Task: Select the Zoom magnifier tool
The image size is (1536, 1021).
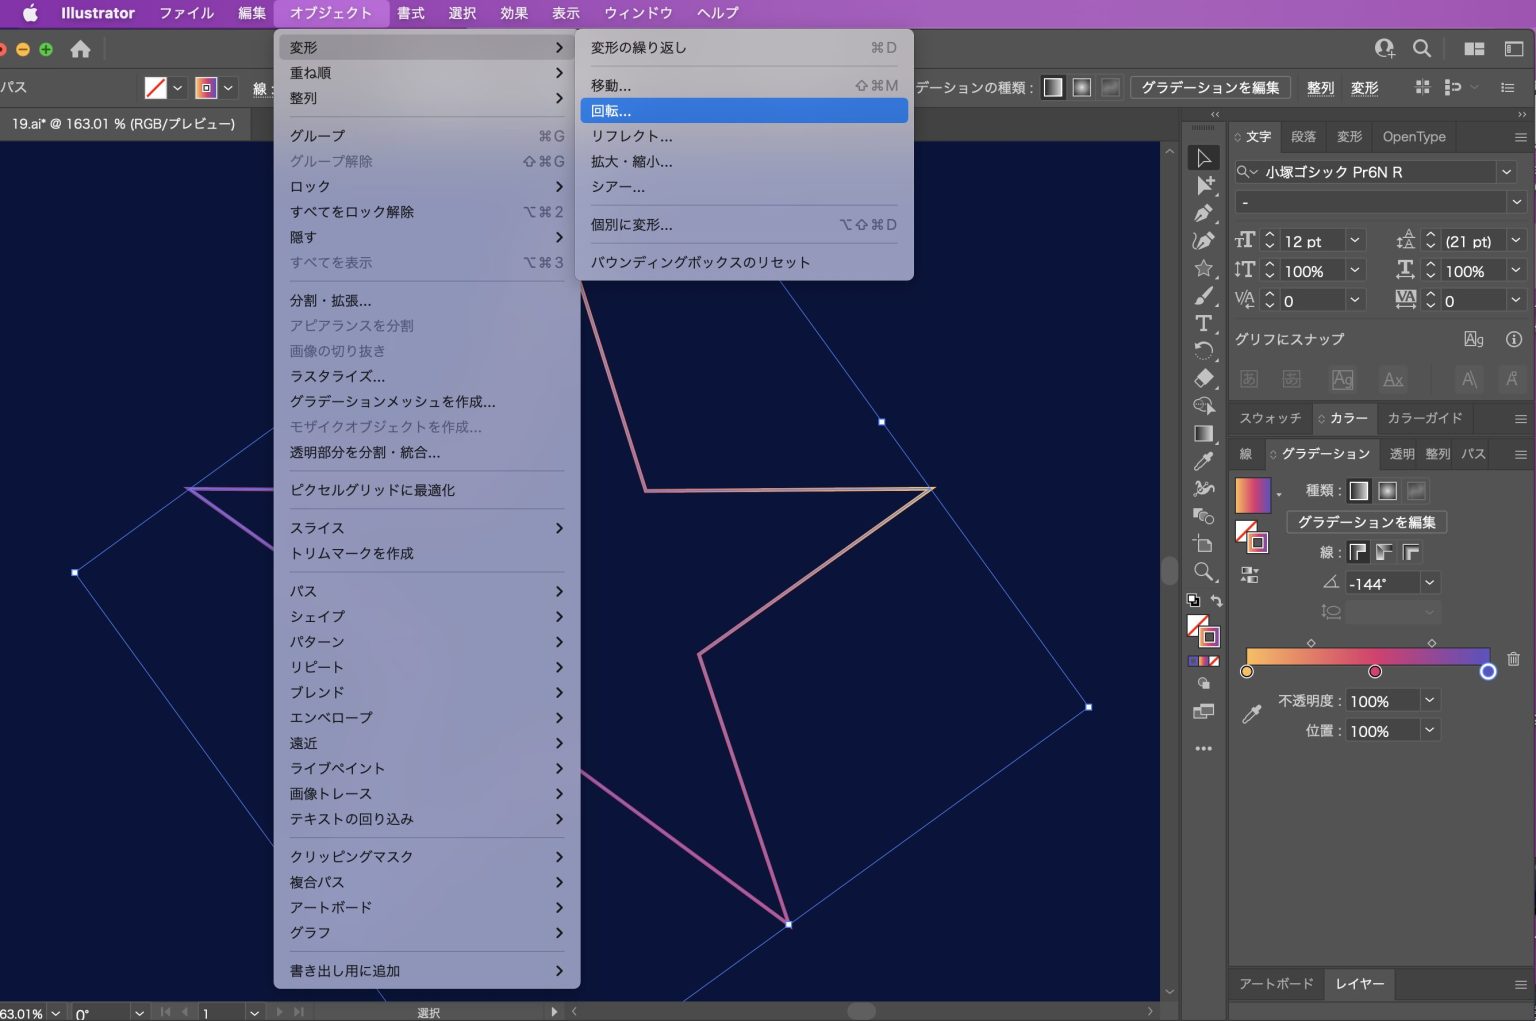Action: coord(1204,572)
